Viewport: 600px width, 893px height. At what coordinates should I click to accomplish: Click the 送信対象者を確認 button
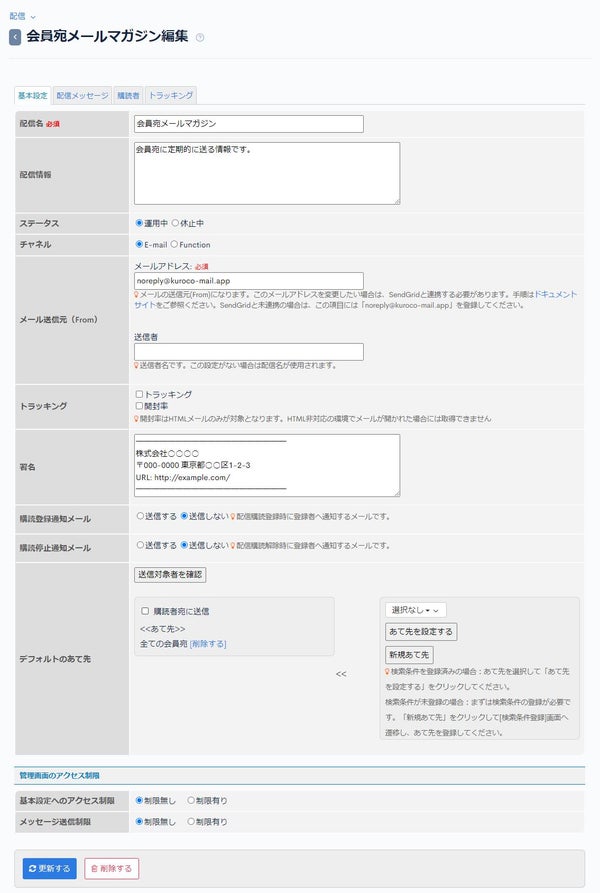coord(170,575)
